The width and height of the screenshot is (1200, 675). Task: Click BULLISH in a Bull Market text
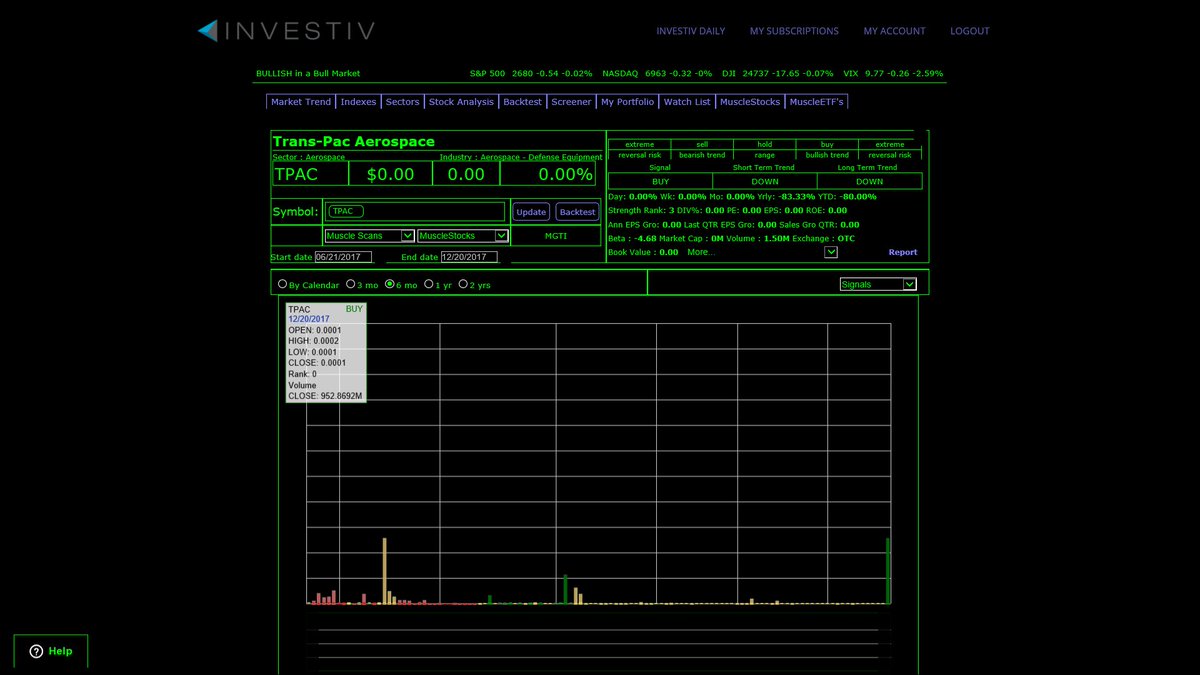point(308,73)
